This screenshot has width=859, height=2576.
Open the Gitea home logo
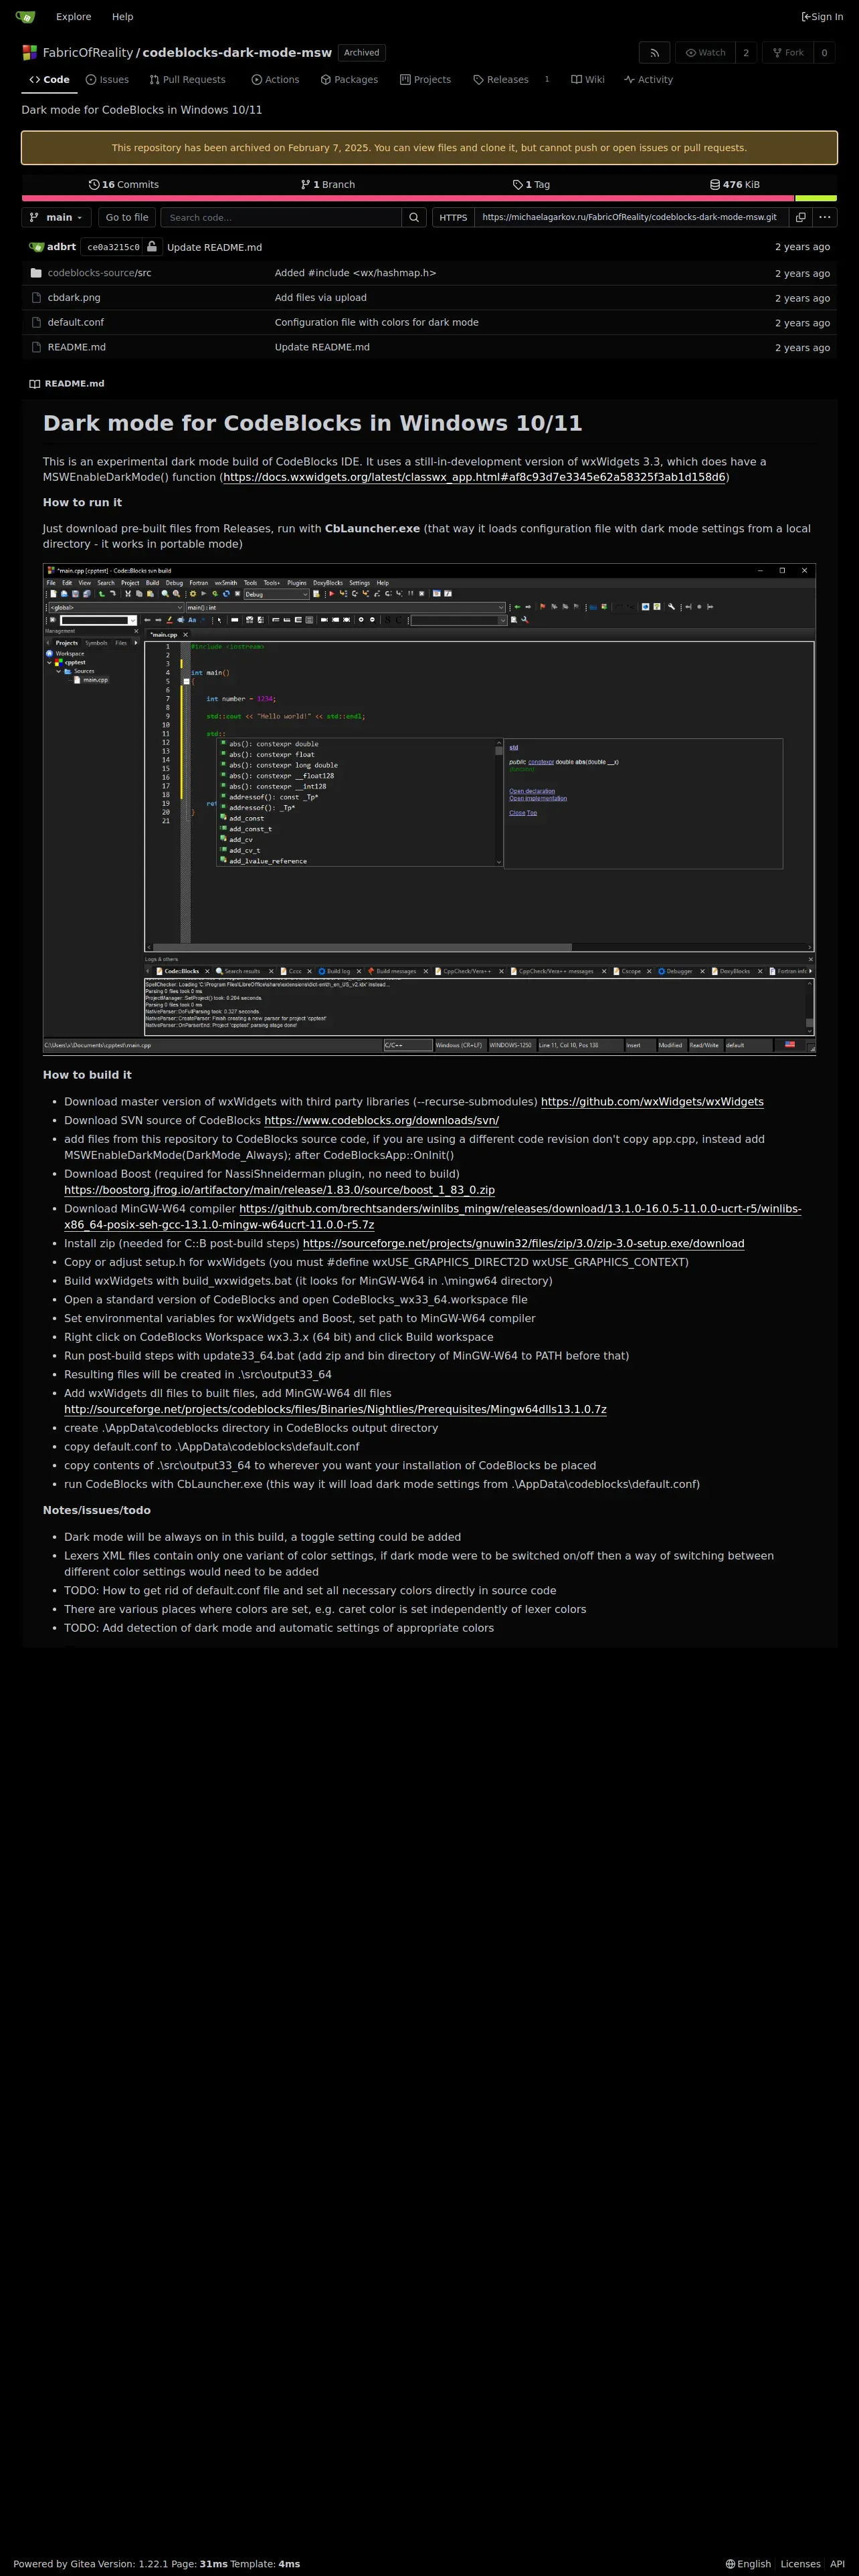25,17
